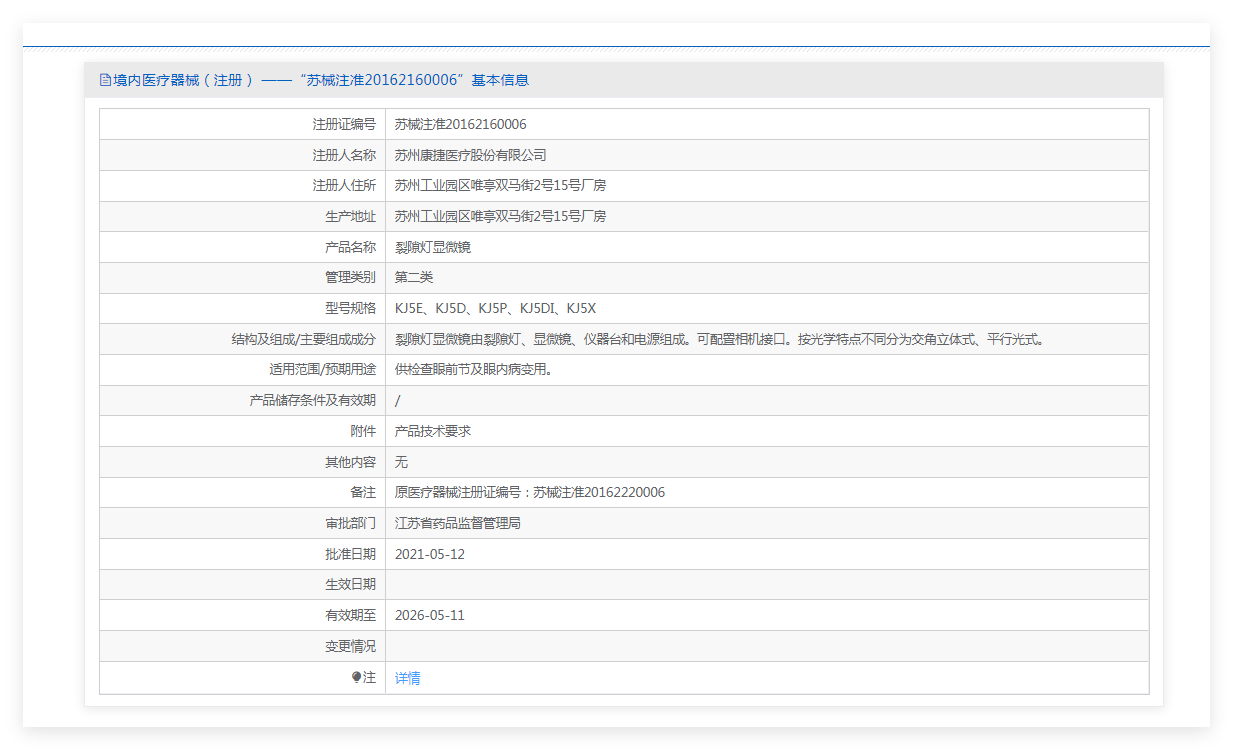Click the 结构及组成 description text

click(720, 339)
